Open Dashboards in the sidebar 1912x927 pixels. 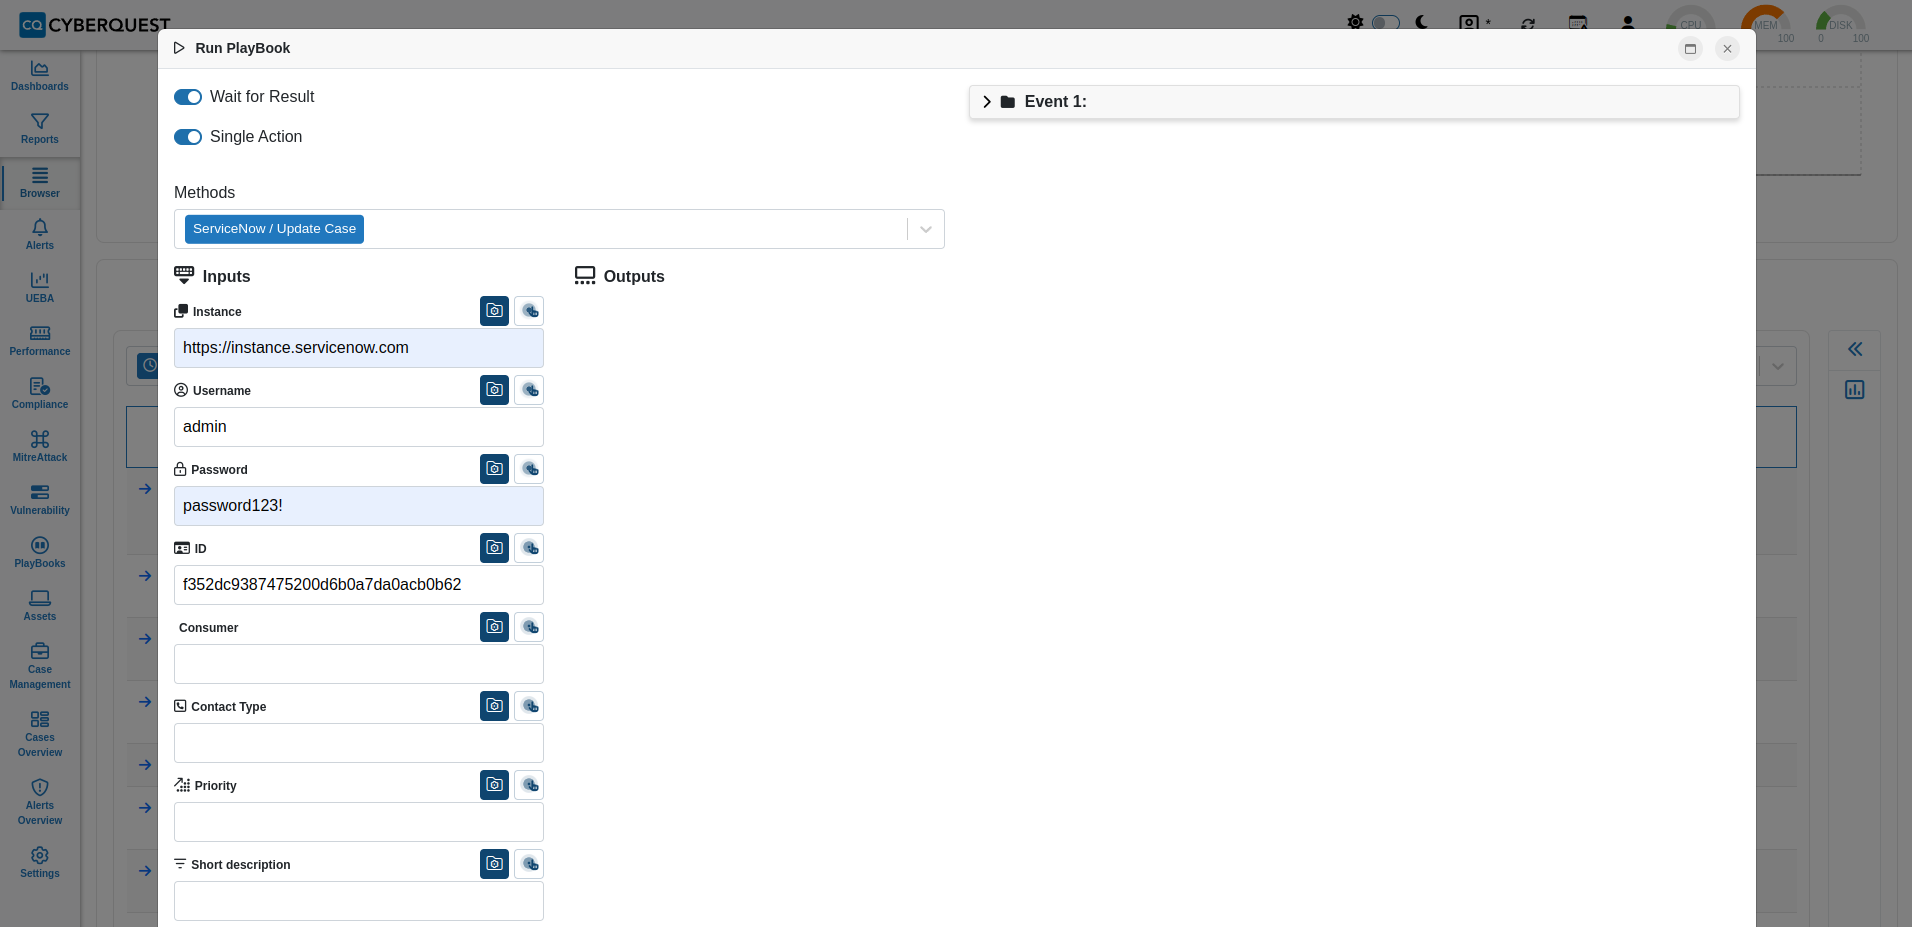[40, 76]
